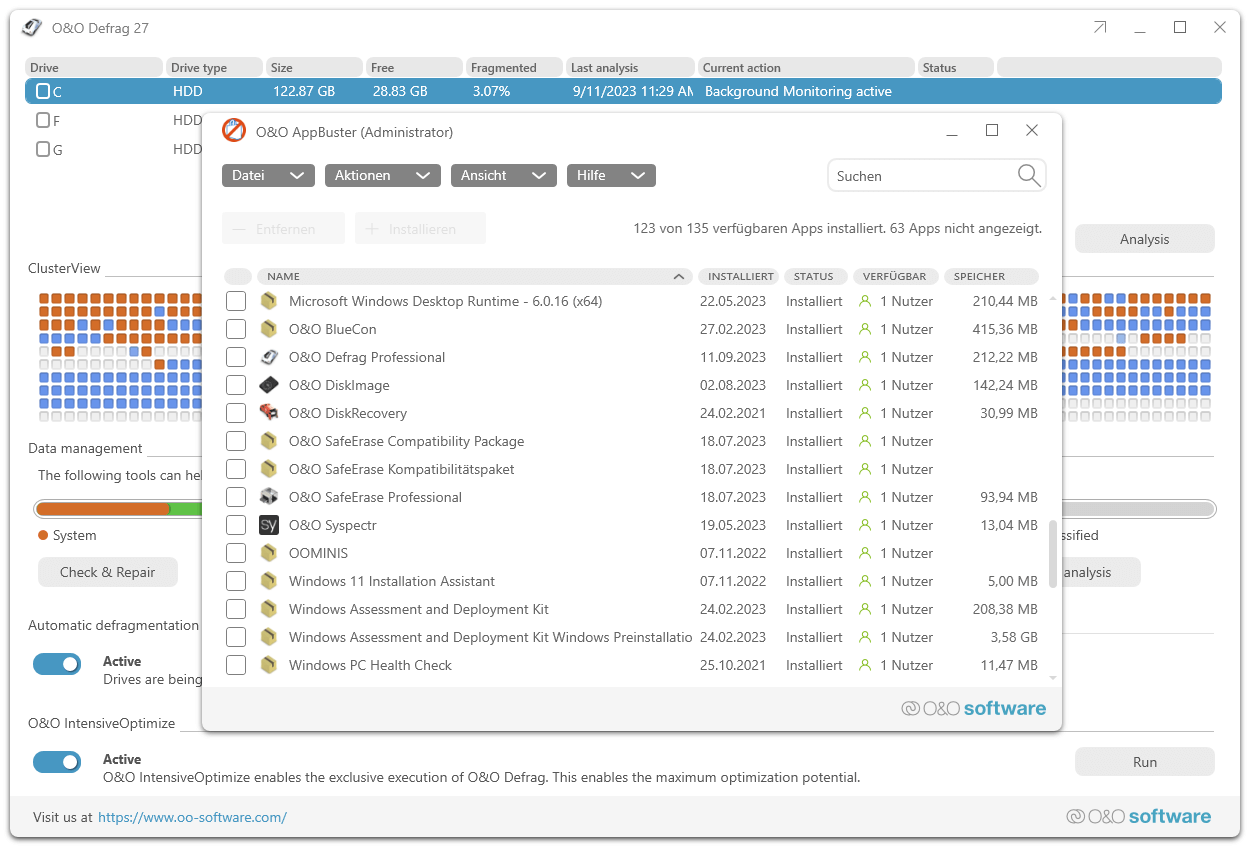Click the user icon in the Windows PC Health Check row

tap(865, 665)
